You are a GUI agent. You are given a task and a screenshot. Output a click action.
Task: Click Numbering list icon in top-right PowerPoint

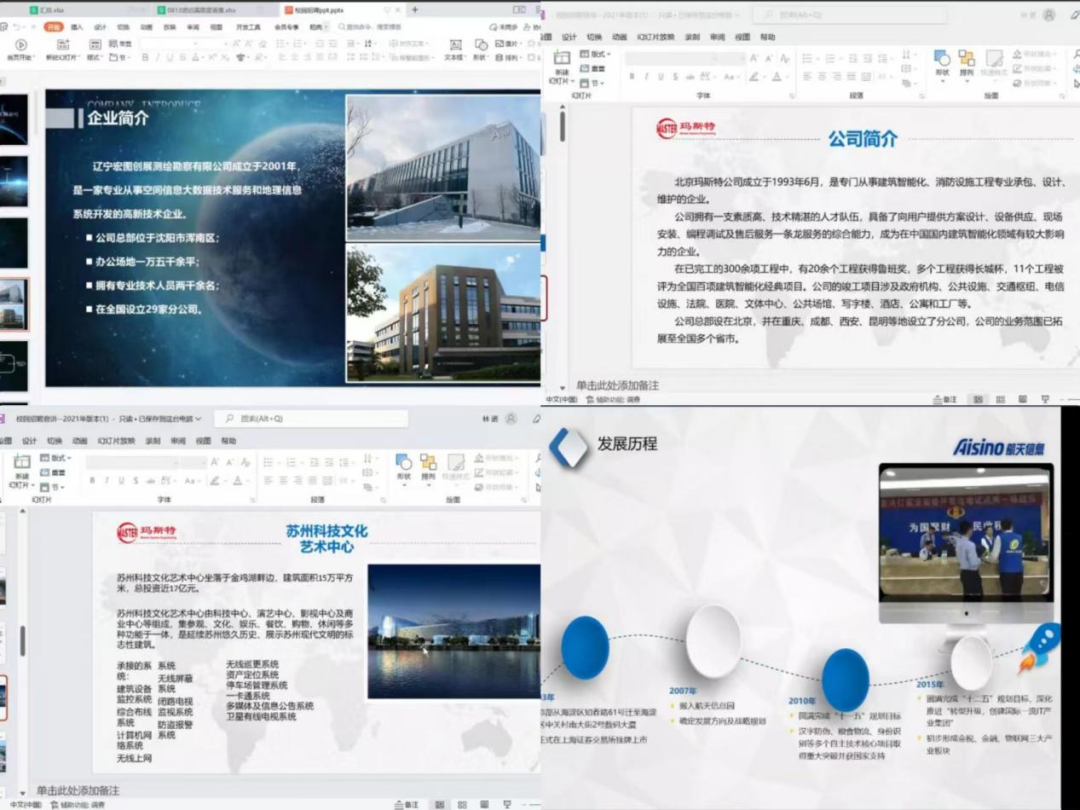(x=830, y=58)
